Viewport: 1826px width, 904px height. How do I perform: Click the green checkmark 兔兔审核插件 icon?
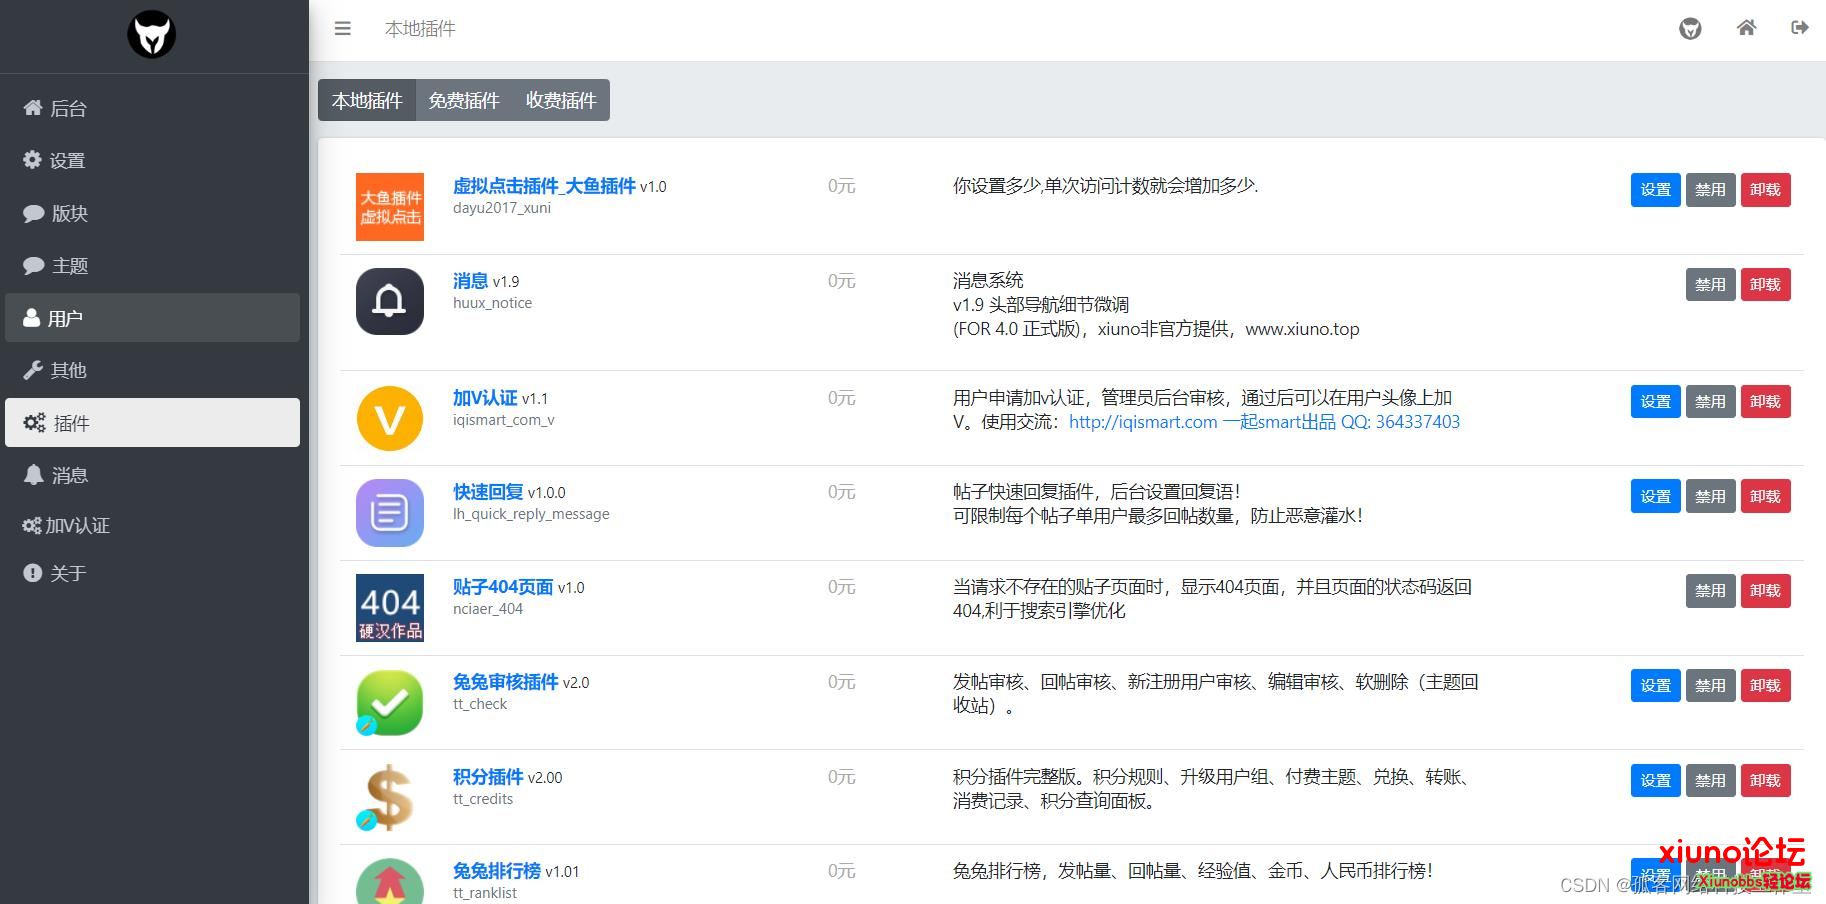click(x=390, y=702)
